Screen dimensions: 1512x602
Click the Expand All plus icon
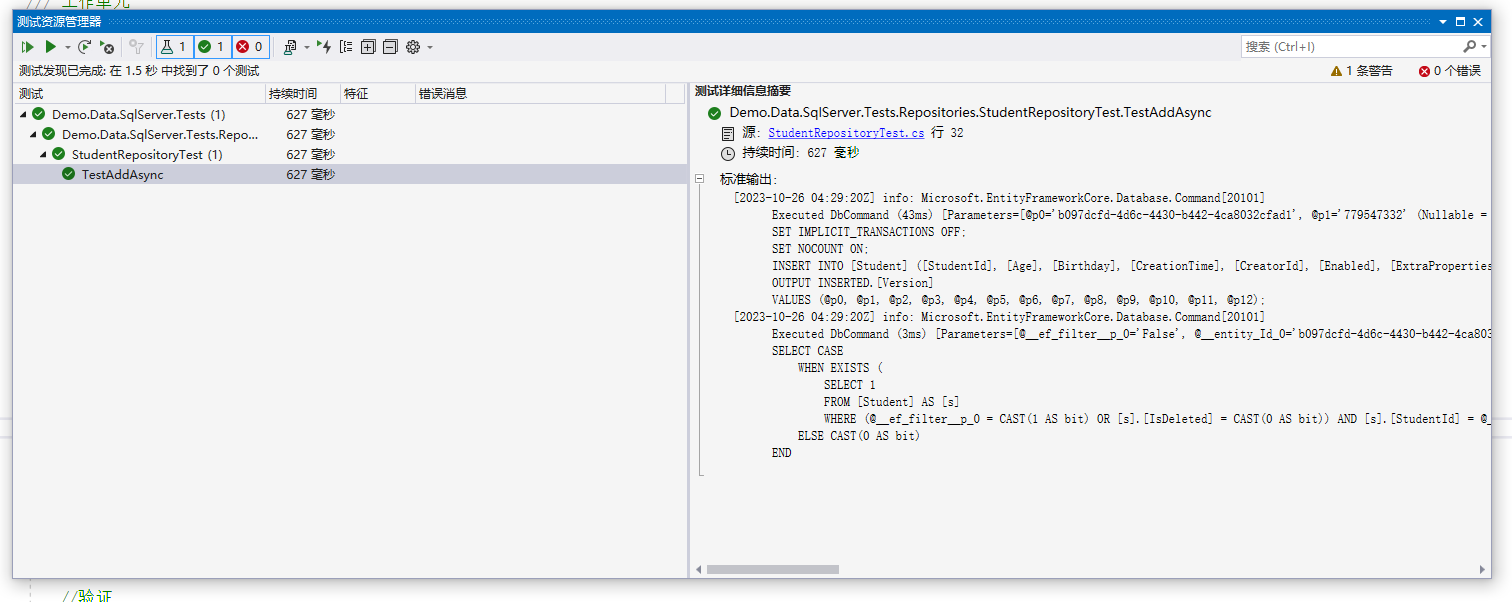pos(368,47)
